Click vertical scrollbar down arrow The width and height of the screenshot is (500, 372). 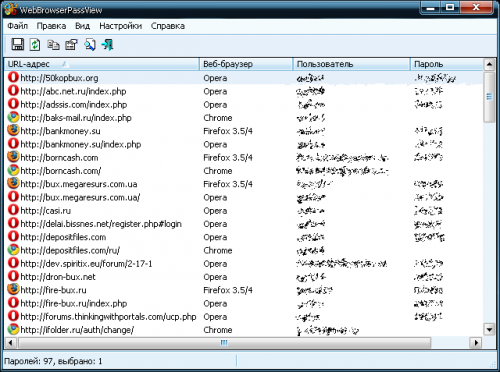click(489, 330)
